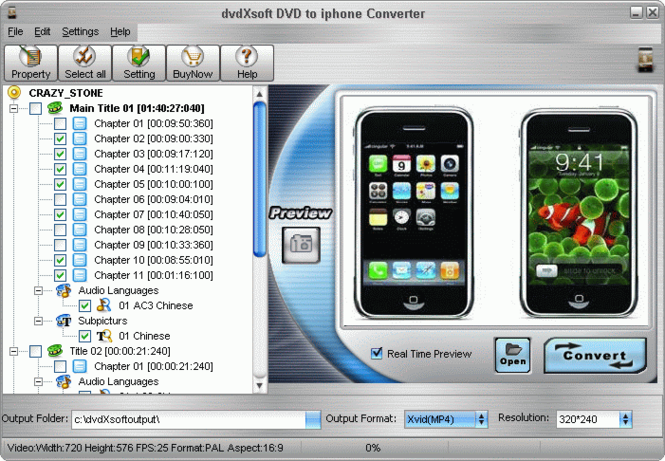This screenshot has width=665, height=461.
Task: Select the CRAZY_STONE root label
Action: (66, 93)
